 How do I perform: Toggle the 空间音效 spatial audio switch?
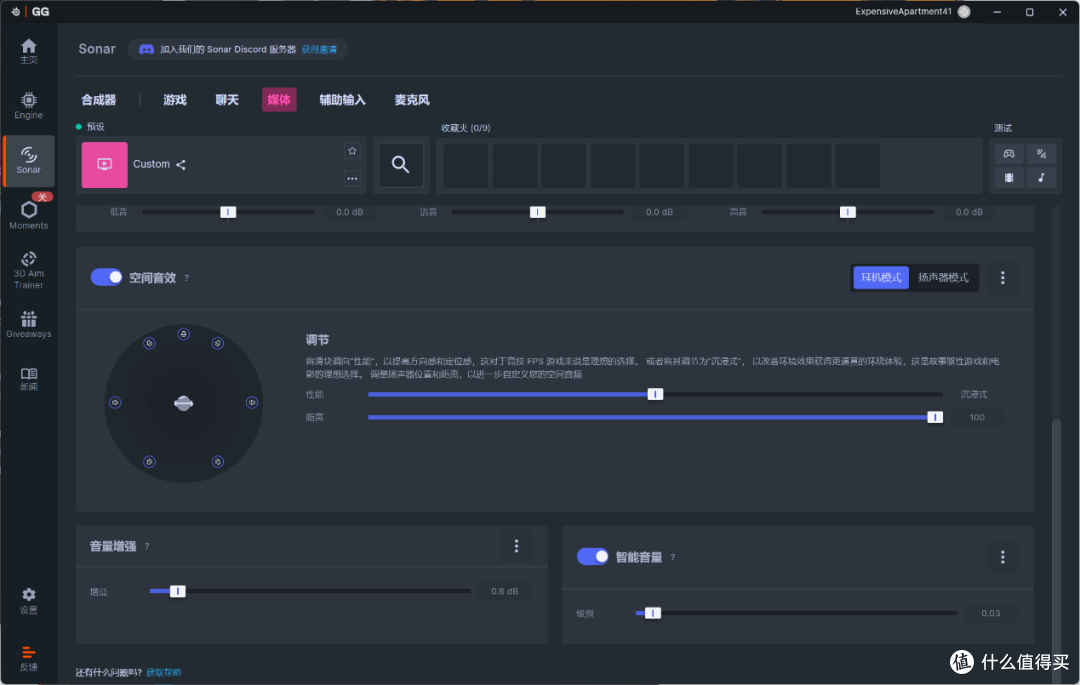click(107, 277)
